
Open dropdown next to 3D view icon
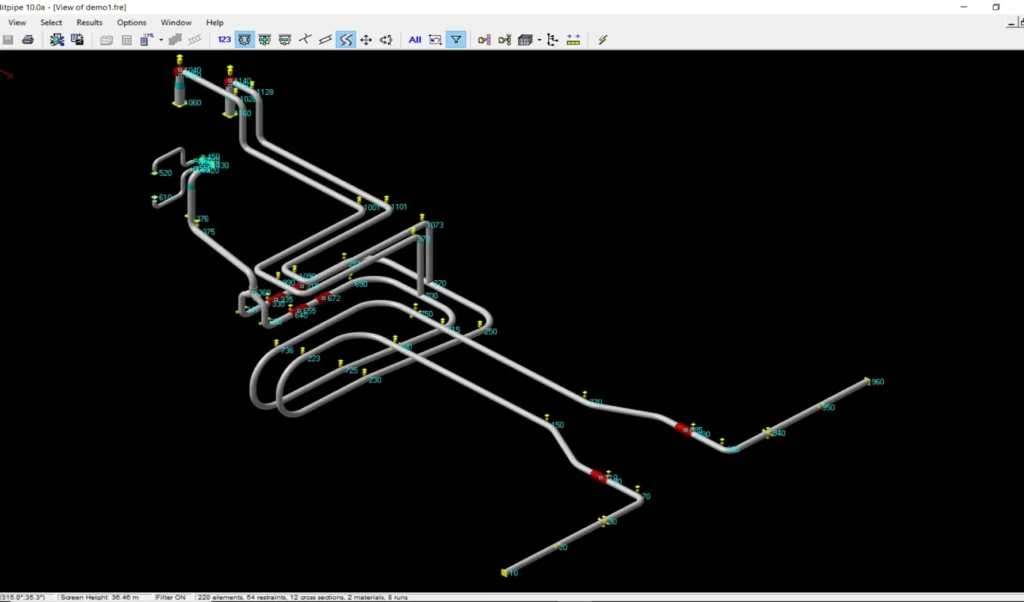pyautogui.click(x=539, y=39)
